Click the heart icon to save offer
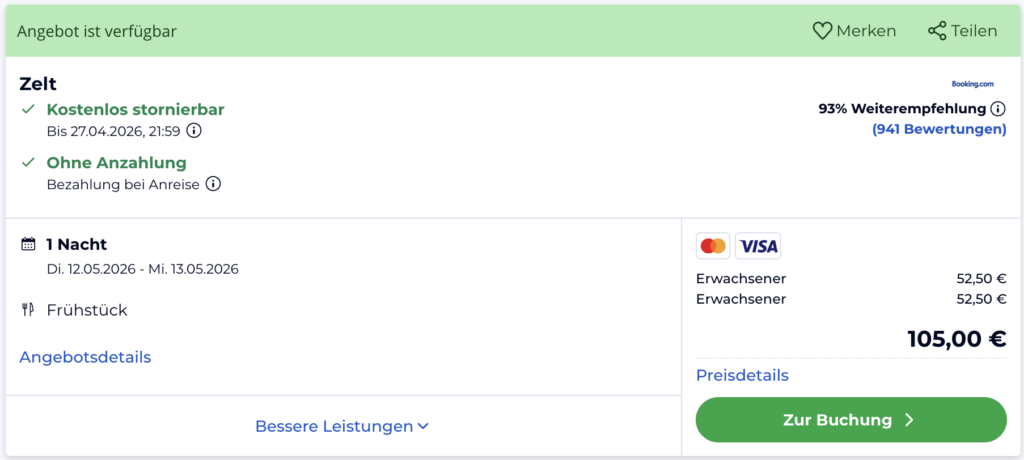Image resolution: width=1024 pixels, height=460 pixels. click(822, 31)
